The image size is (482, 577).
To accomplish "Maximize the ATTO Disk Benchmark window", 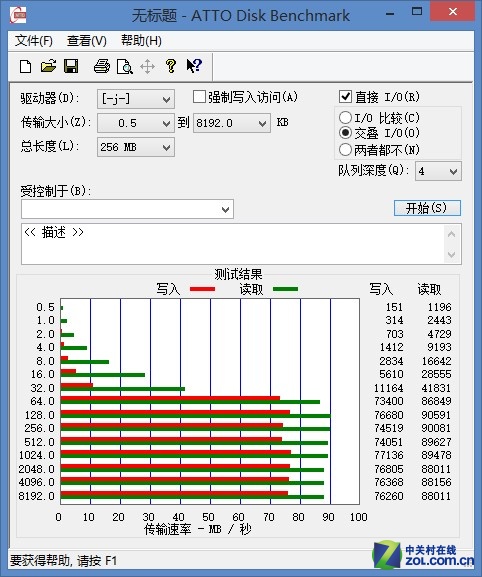I will pyautogui.click(x=417, y=12).
